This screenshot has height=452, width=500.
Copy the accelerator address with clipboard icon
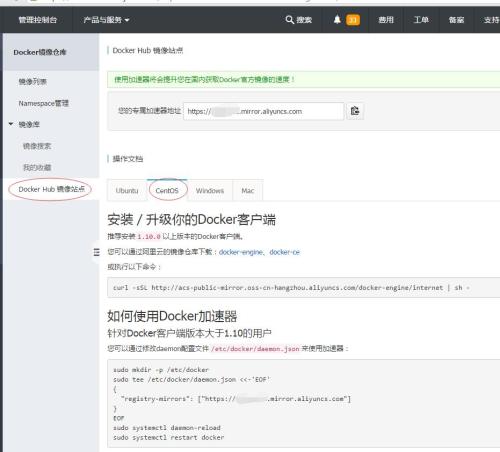click(355, 111)
